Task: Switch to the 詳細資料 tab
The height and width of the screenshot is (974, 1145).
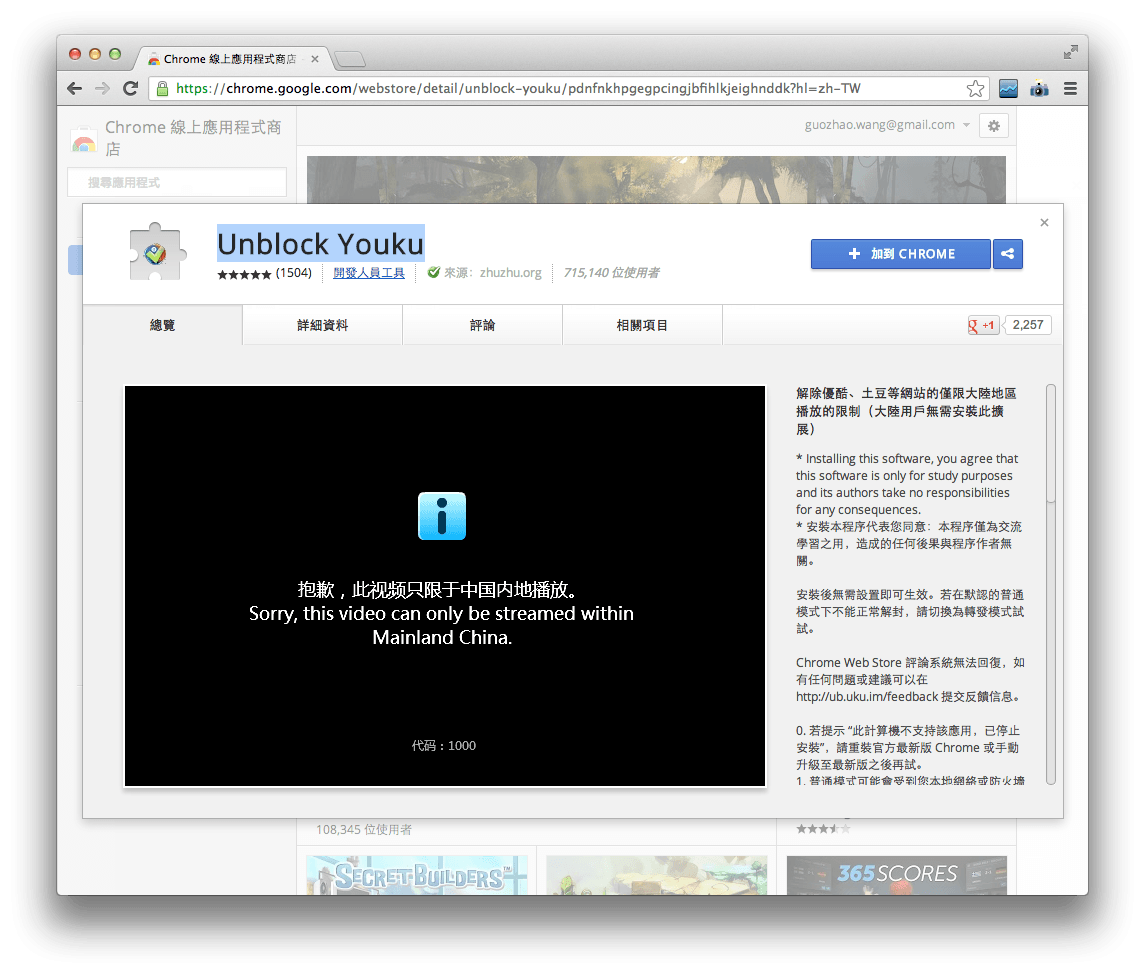Action: coord(322,324)
